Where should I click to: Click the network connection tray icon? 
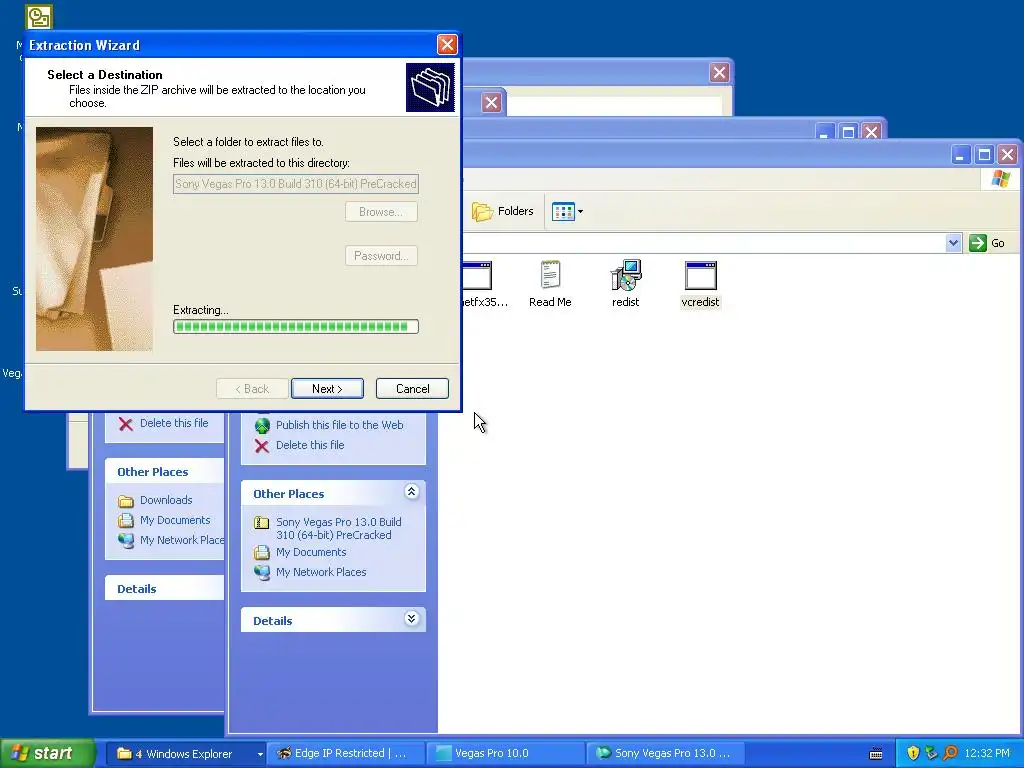(x=931, y=754)
